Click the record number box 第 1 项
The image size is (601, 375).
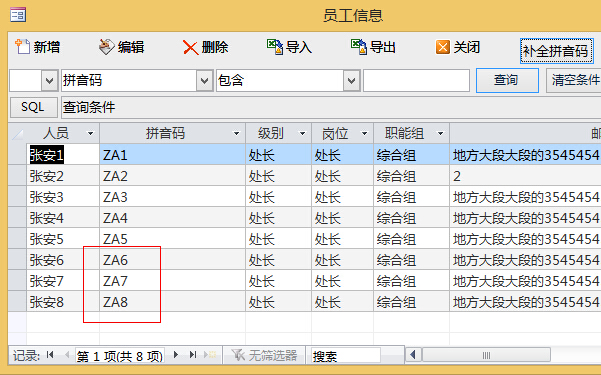(120, 355)
